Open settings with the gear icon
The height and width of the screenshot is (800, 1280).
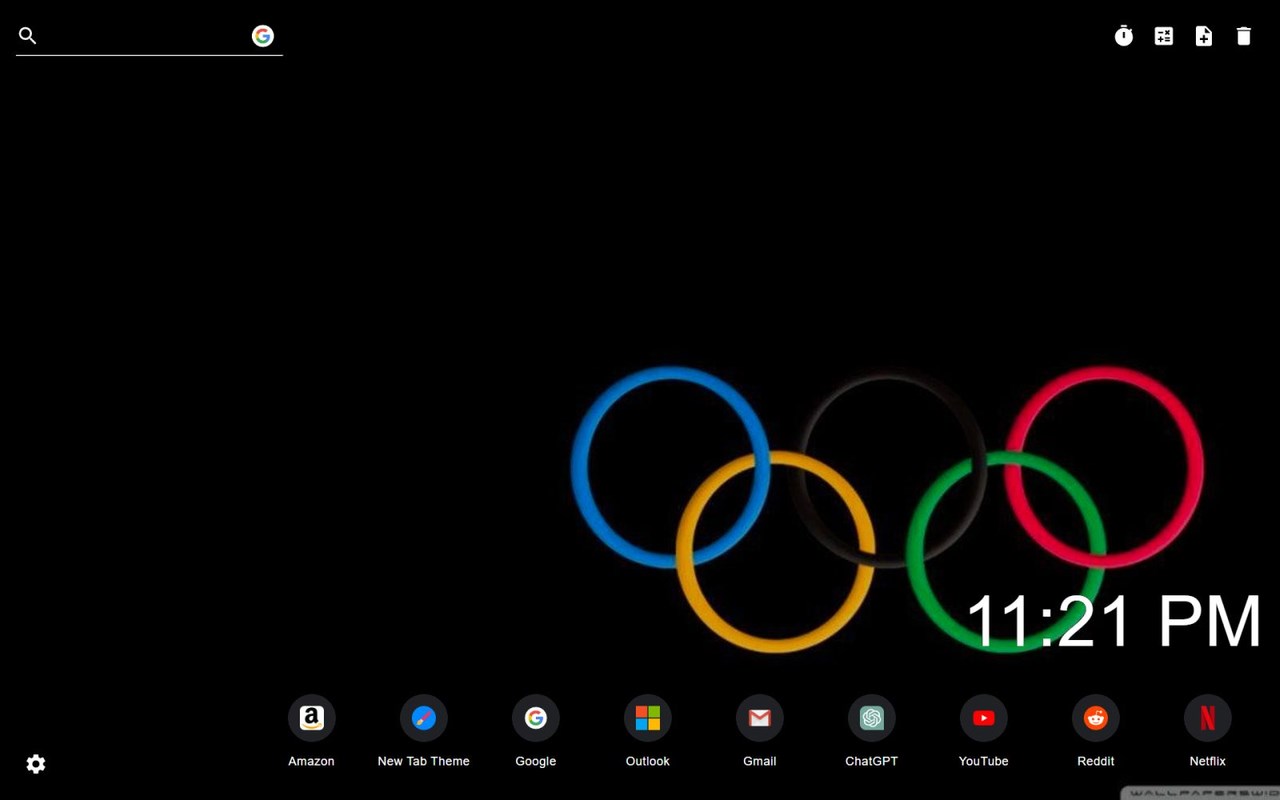point(36,764)
